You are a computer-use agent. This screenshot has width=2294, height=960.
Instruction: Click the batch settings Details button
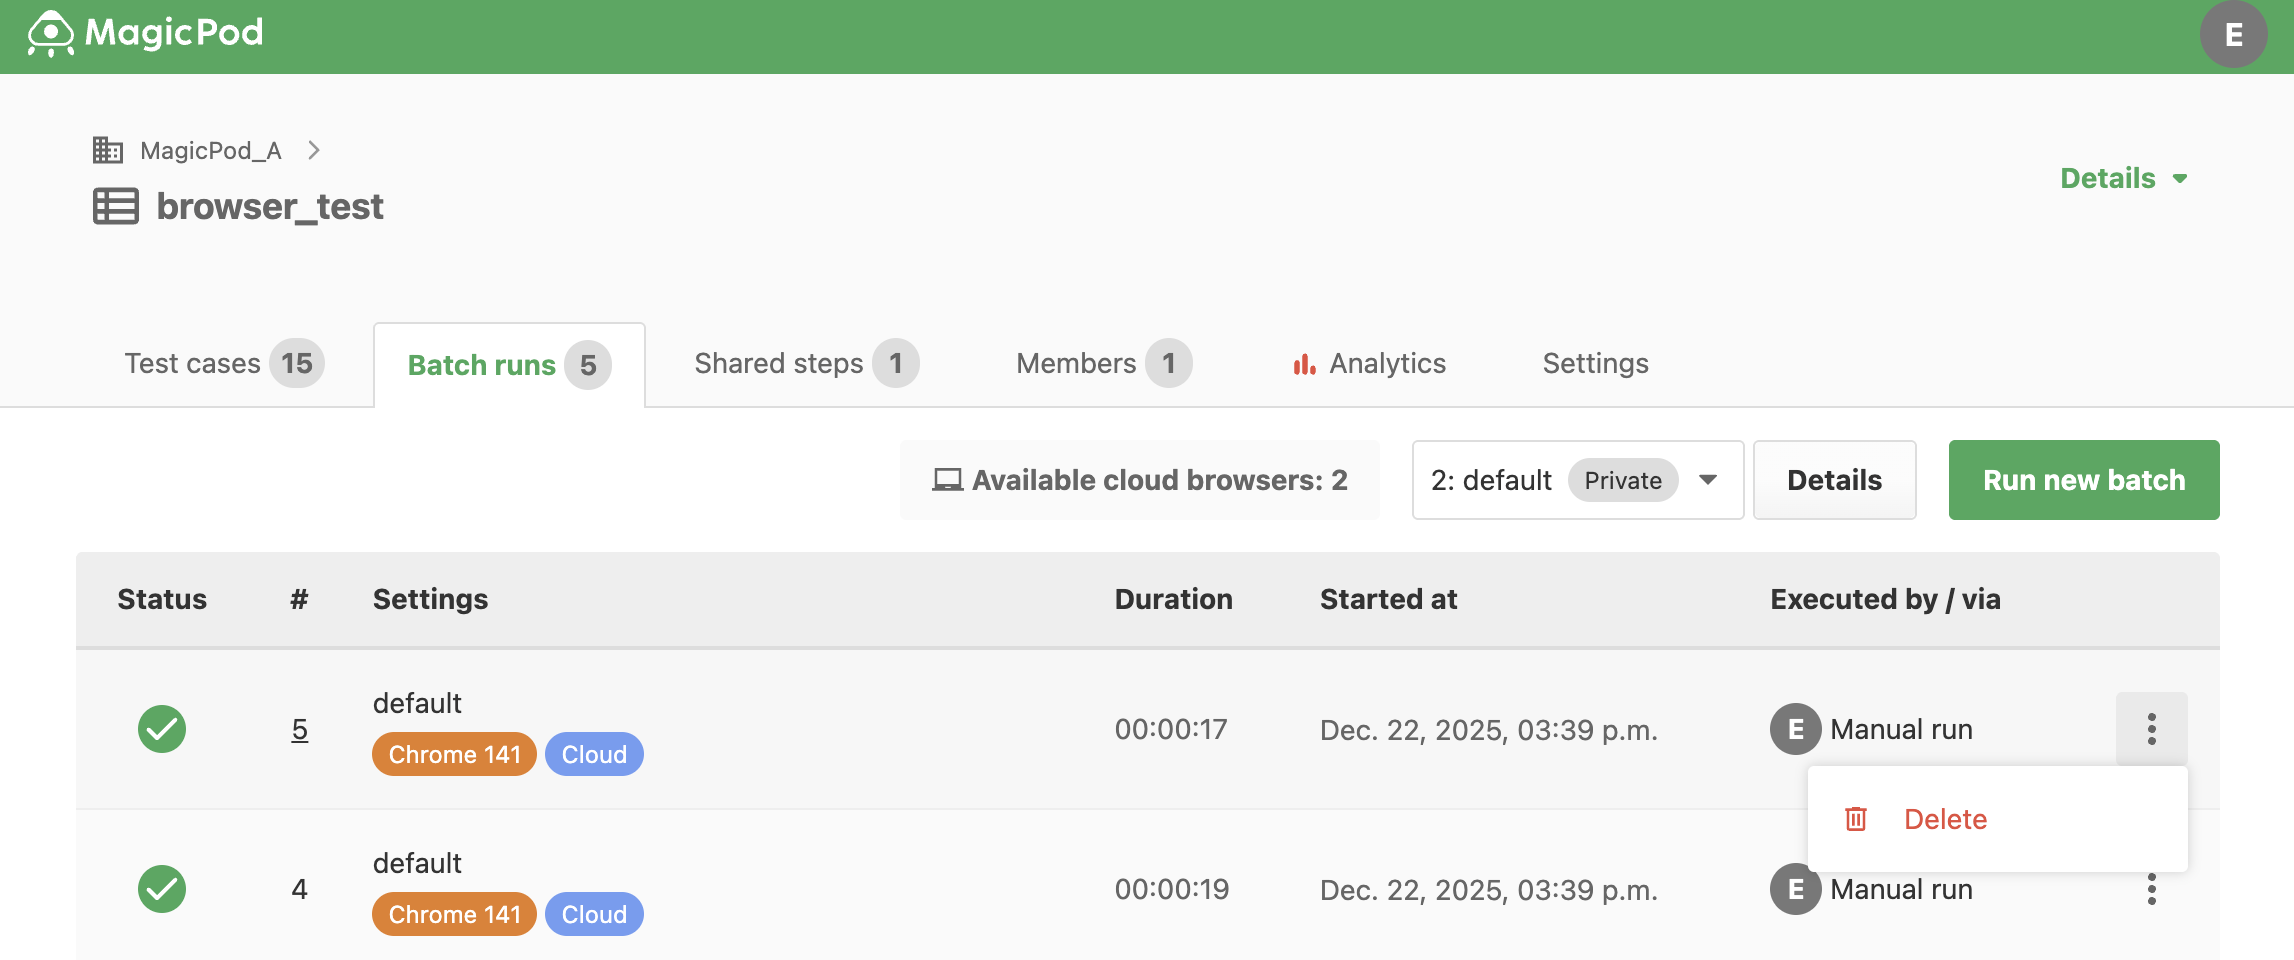click(x=1834, y=480)
